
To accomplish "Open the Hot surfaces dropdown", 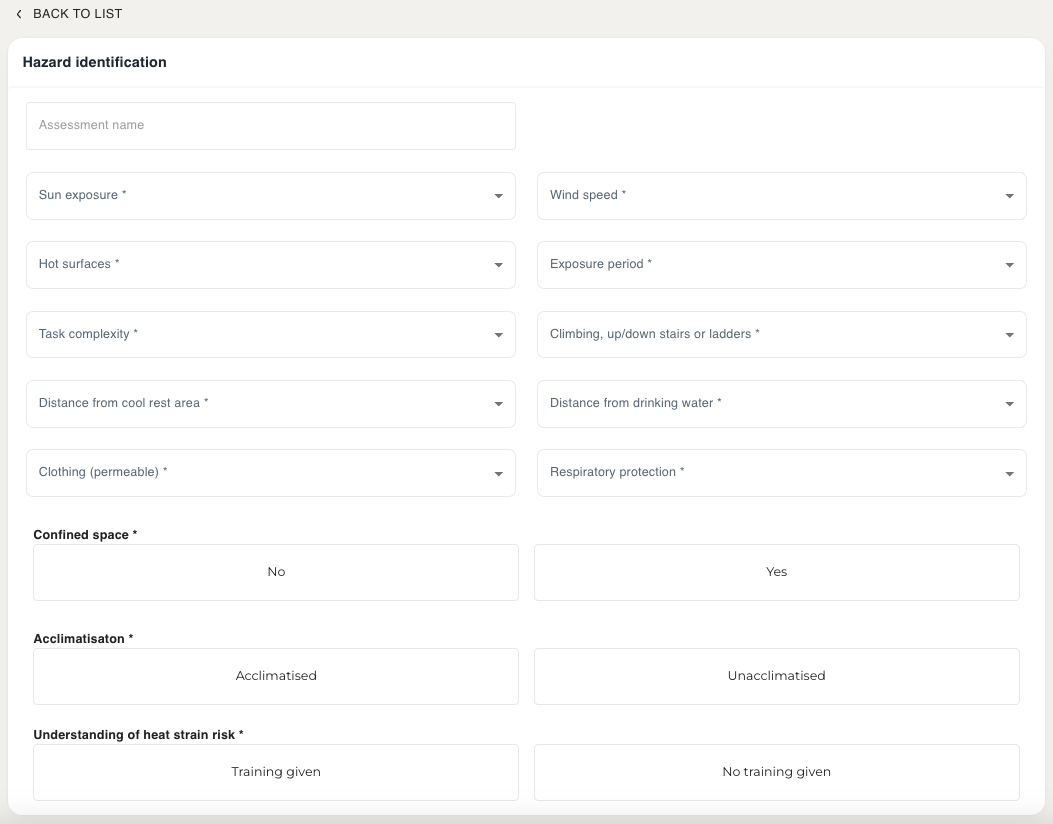I will [270, 265].
